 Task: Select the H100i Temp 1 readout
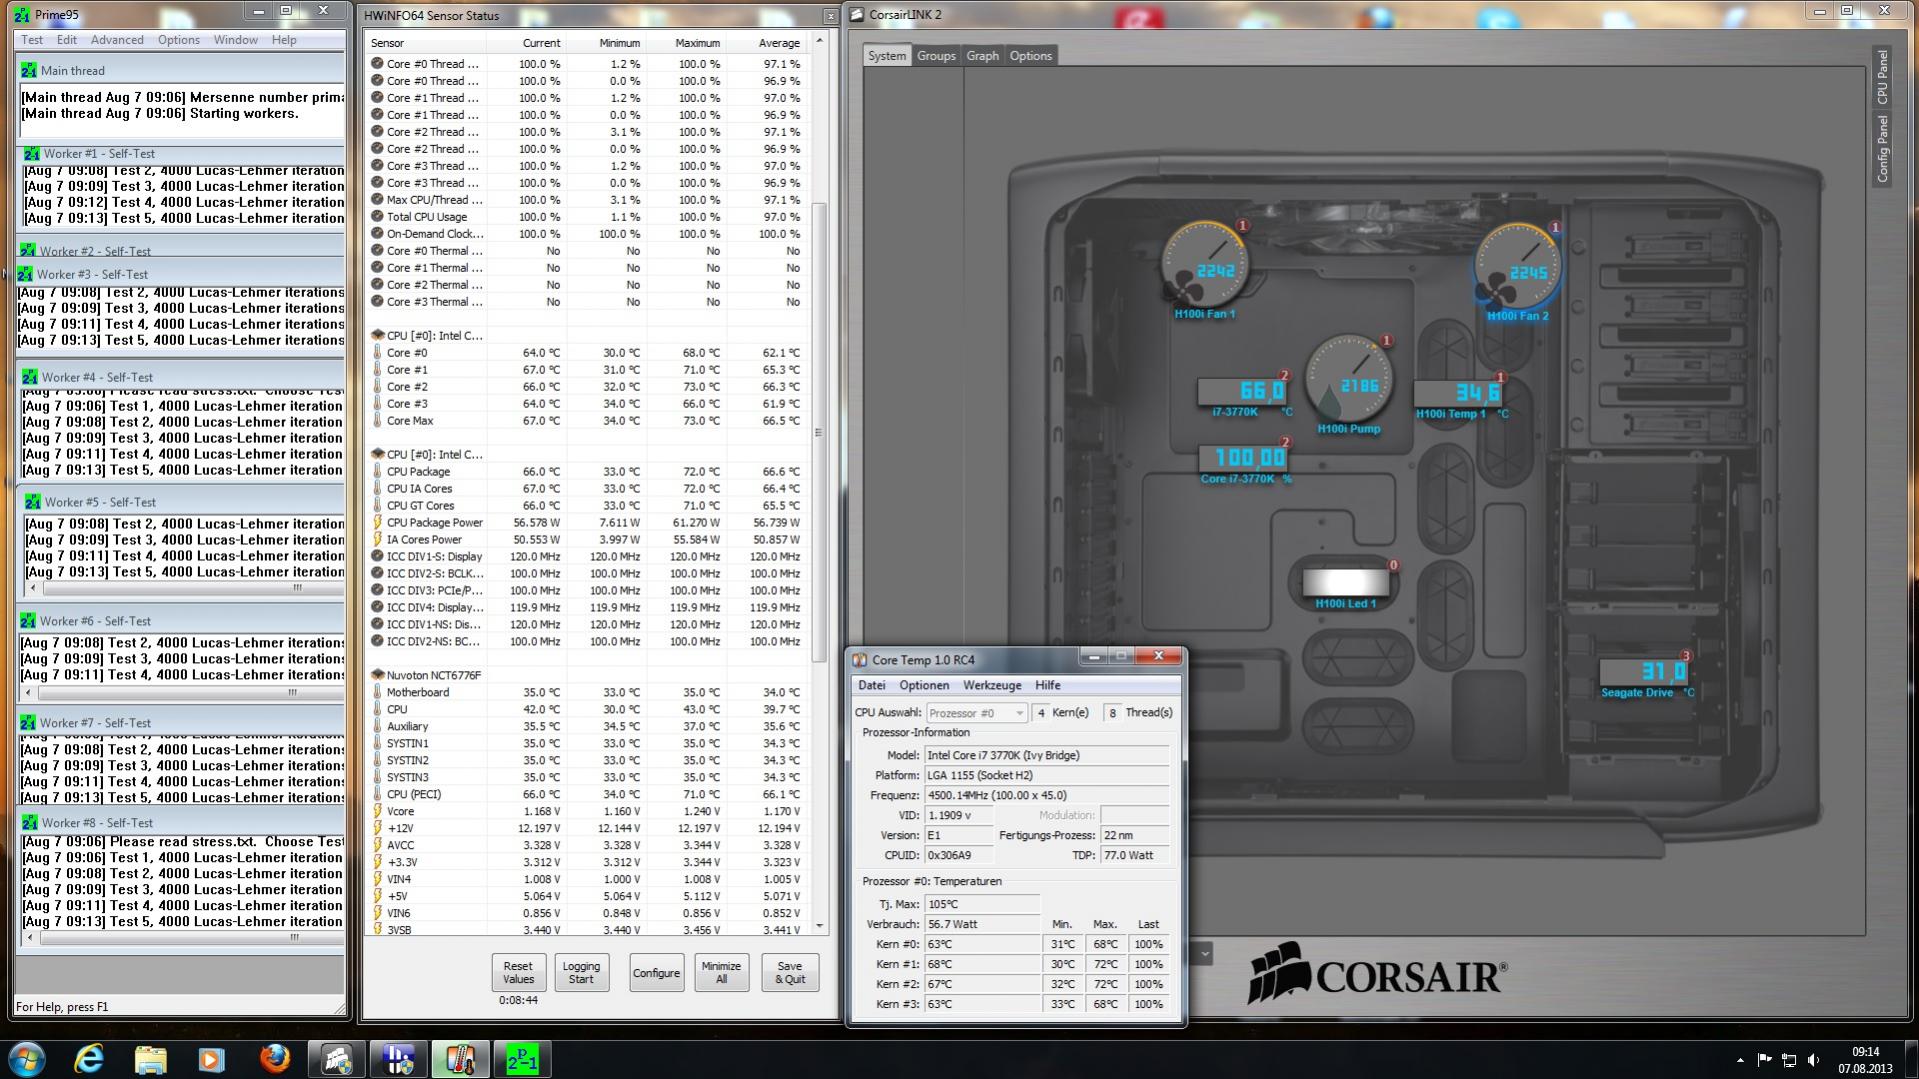[1459, 393]
